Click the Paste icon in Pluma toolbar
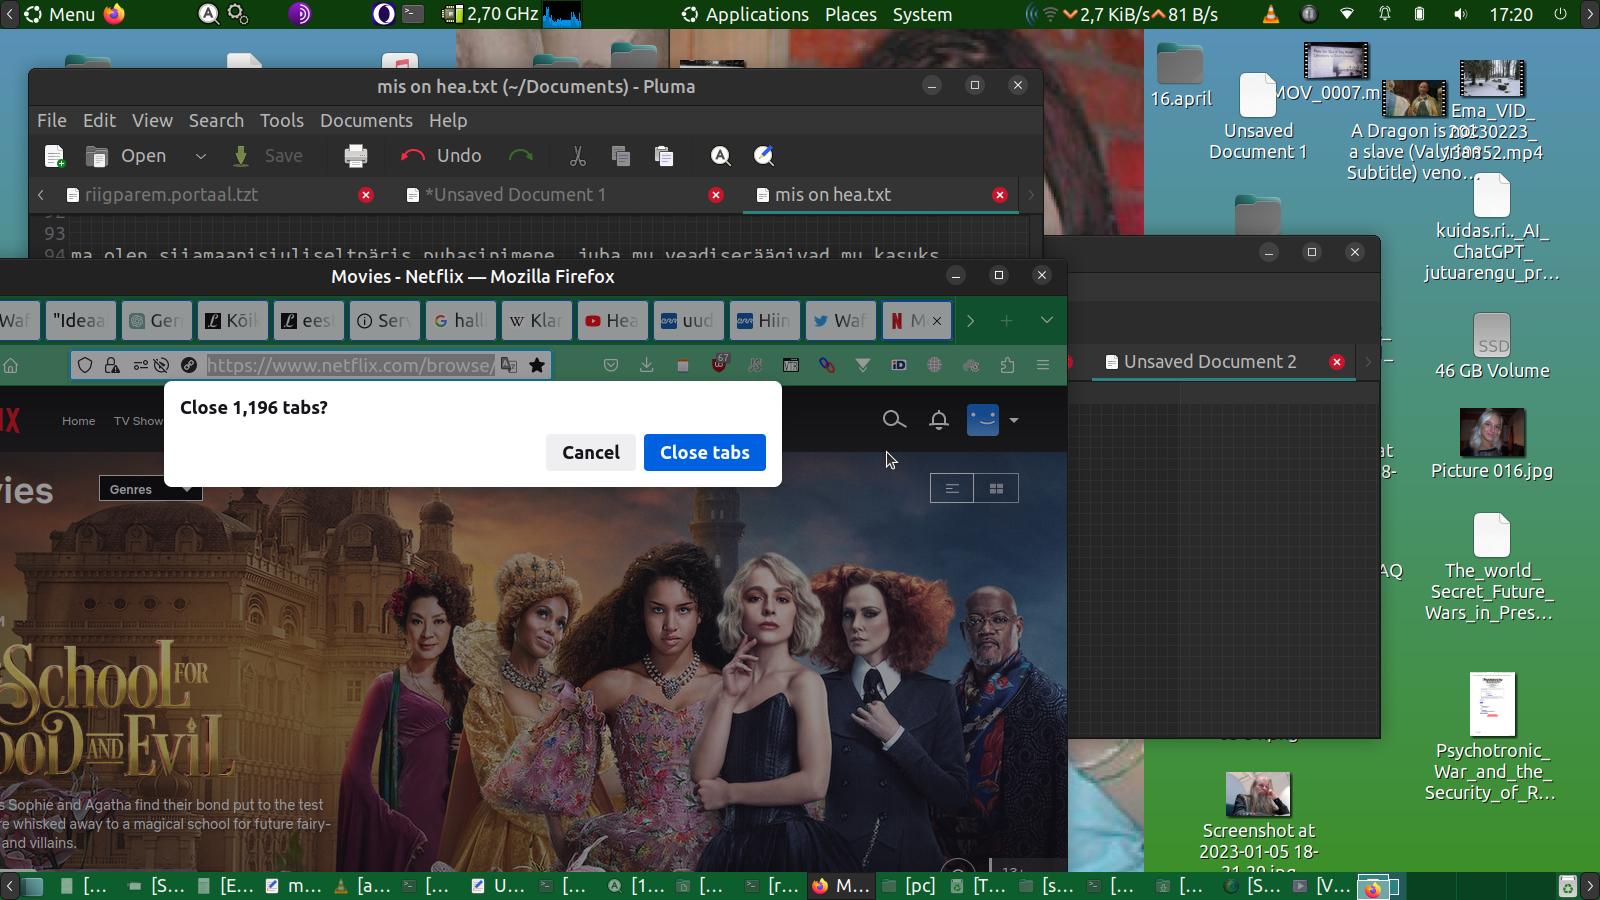Screen dimensions: 1600x900 click(664, 156)
